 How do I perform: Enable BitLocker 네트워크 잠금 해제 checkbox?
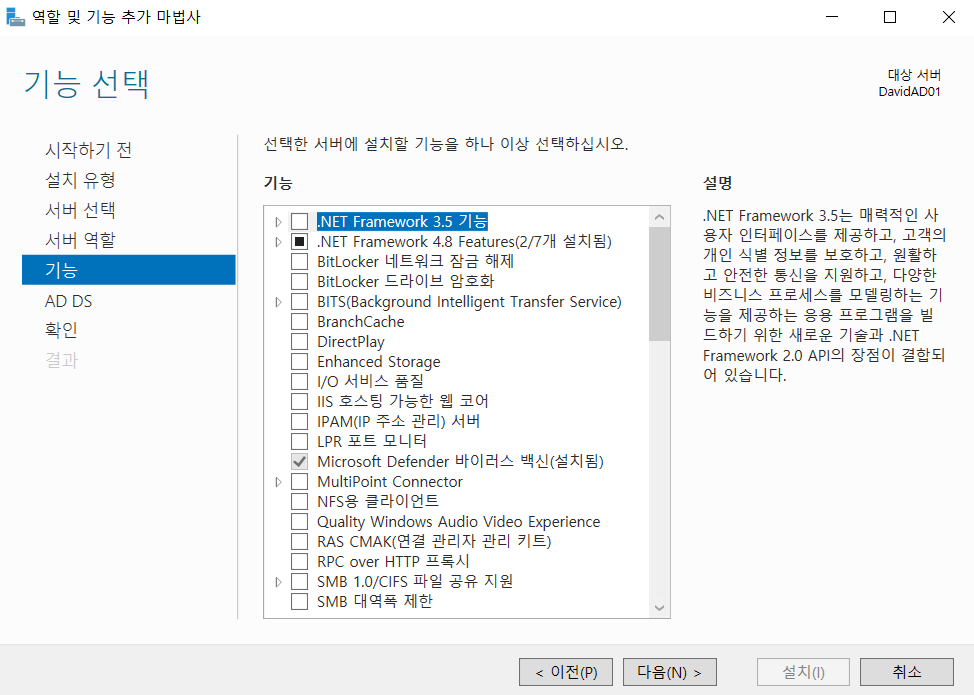[x=299, y=261]
